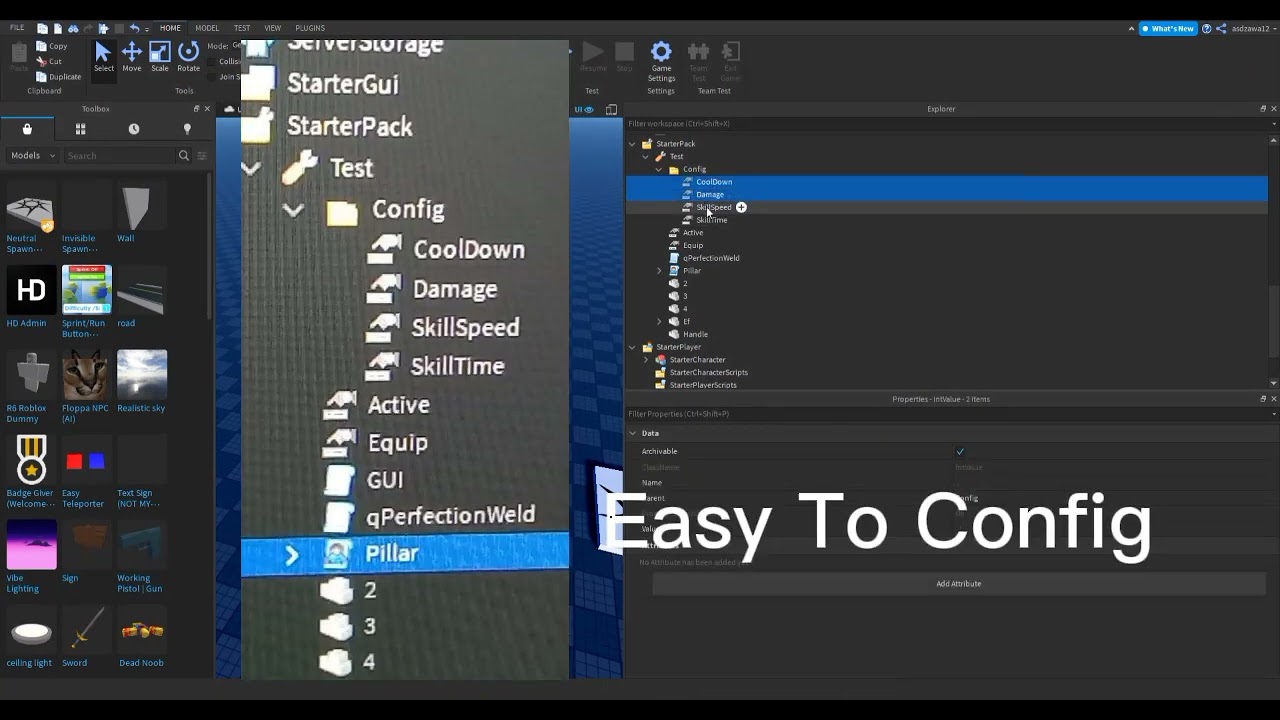Undock the Properties panel
The height and width of the screenshot is (720, 1280).
(1262, 399)
